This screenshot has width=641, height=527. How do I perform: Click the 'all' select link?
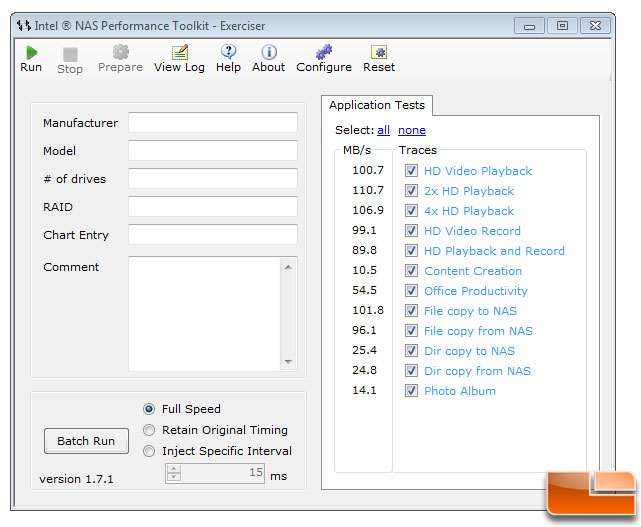click(383, 130)
